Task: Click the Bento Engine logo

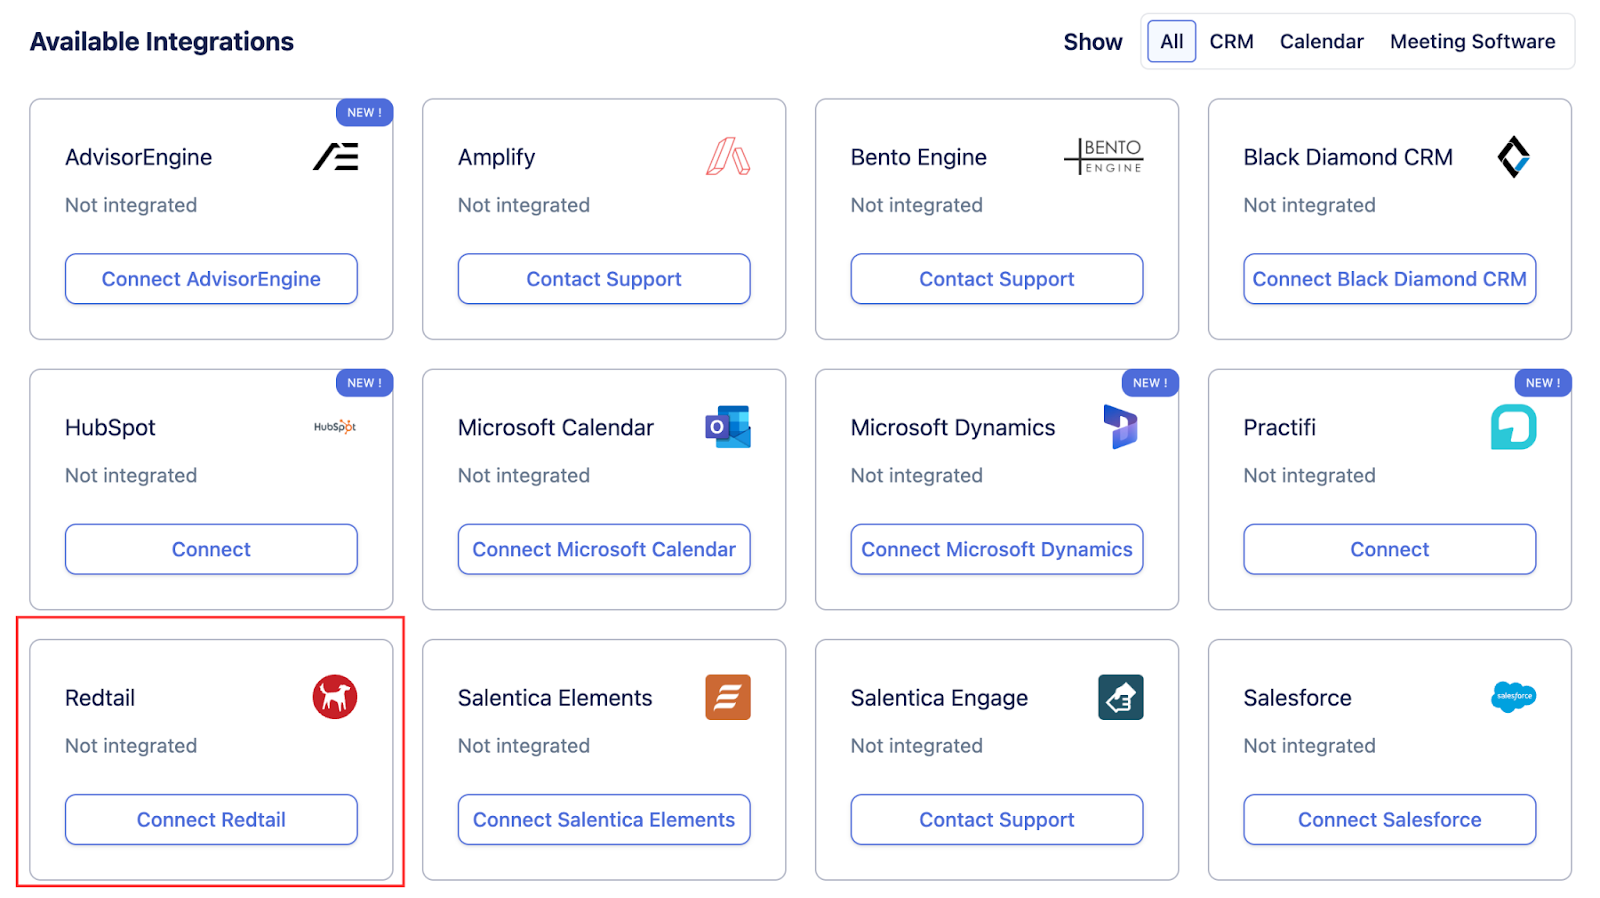Action: 1104,157
